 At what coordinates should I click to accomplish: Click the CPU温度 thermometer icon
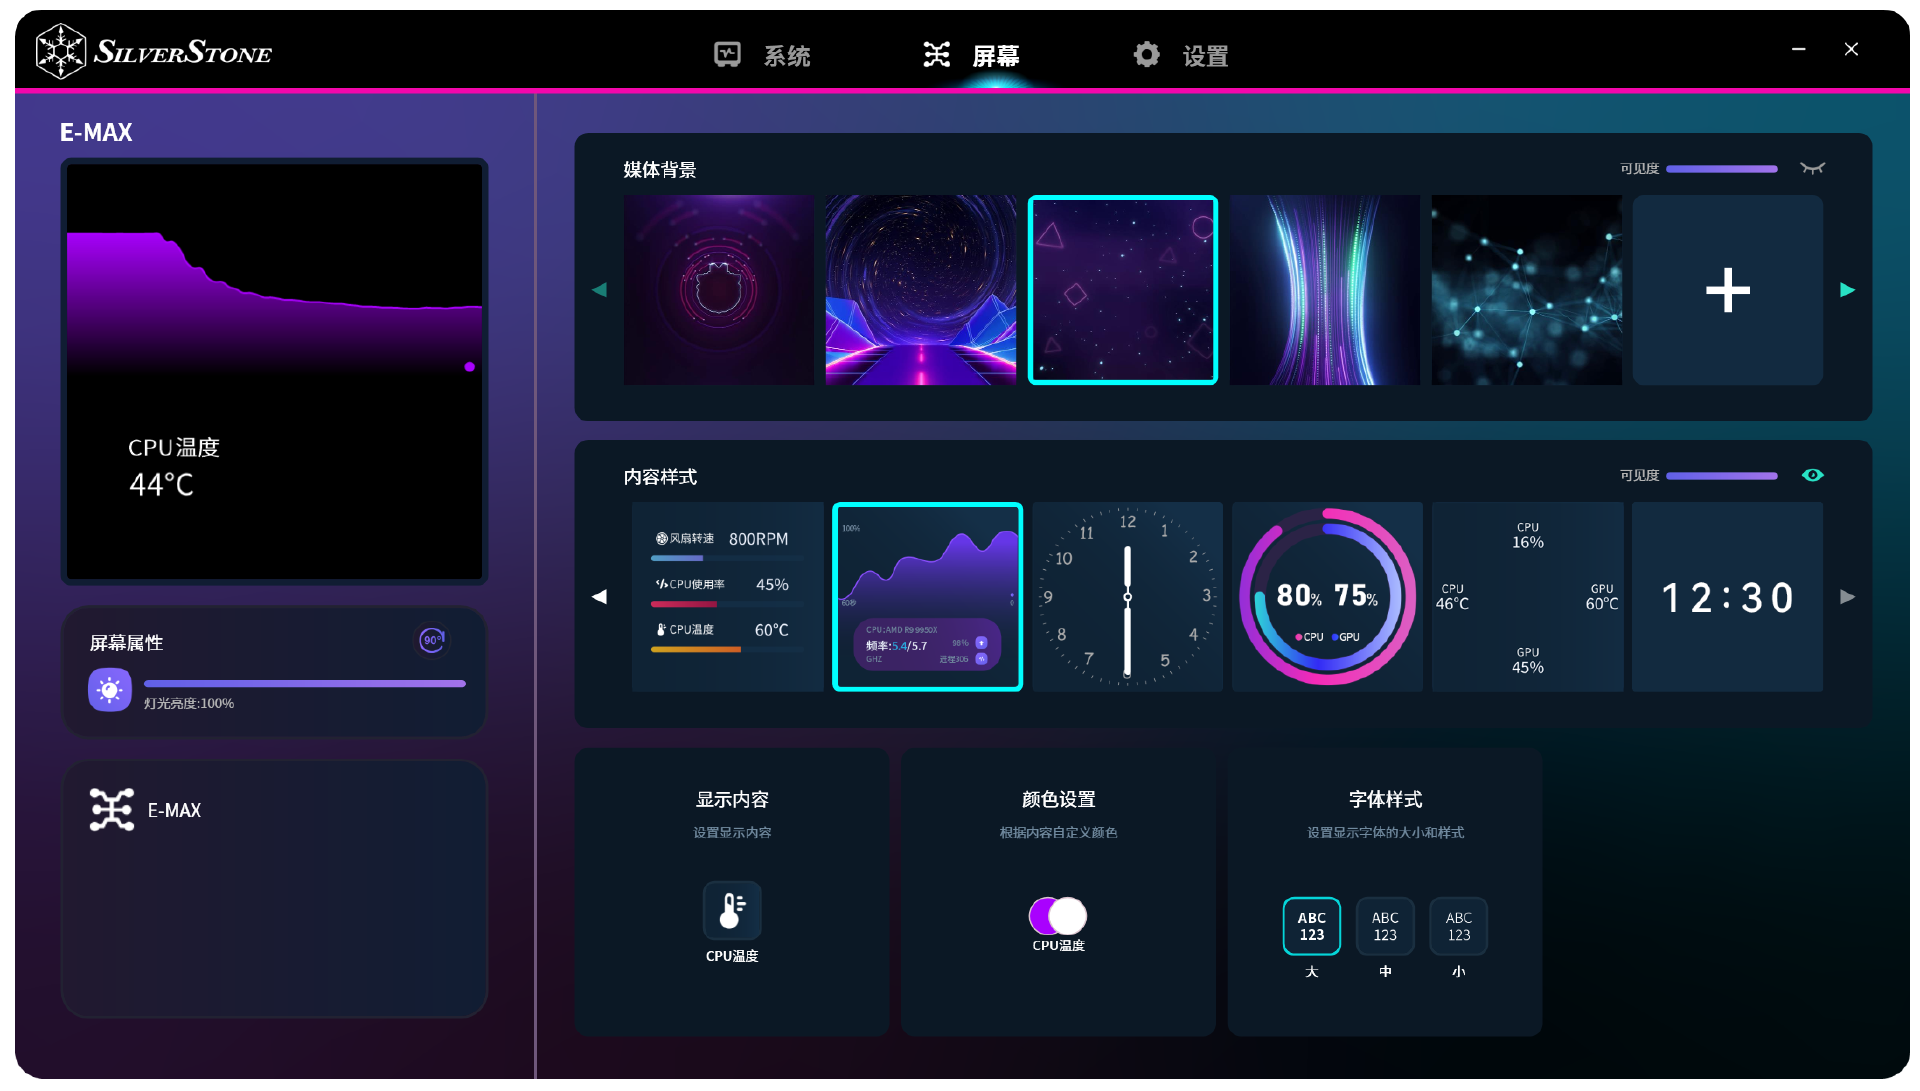pos(732,910)
